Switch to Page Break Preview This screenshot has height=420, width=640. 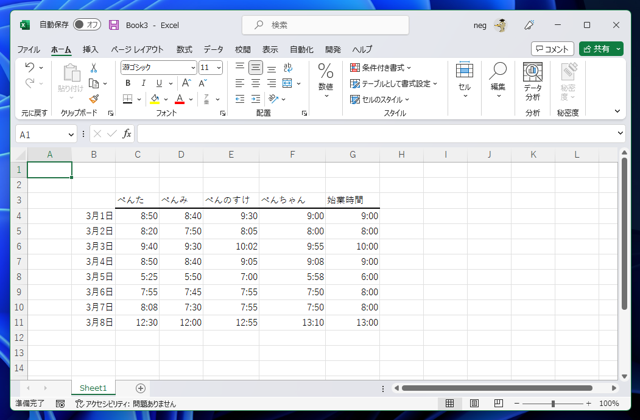498,403
